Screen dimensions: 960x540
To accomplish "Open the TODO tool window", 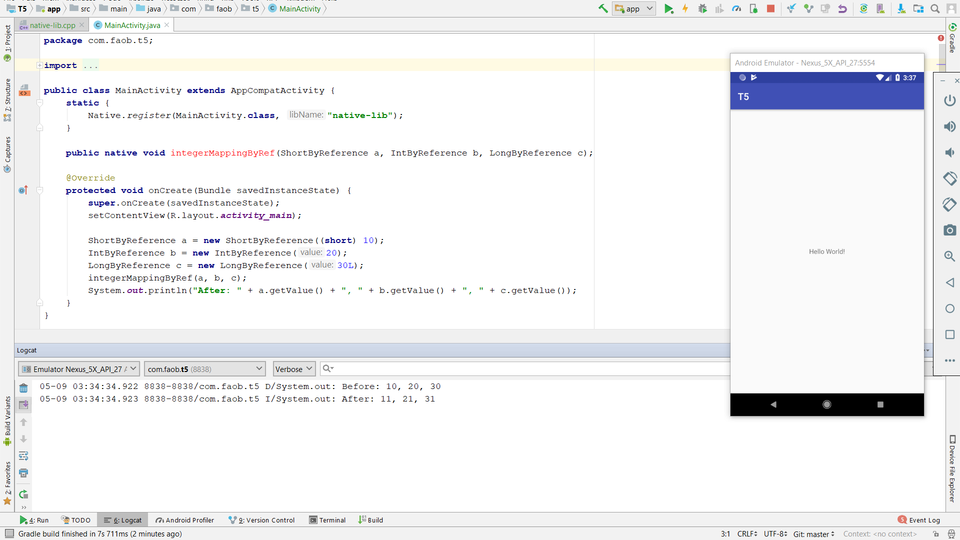I will [76, 520].
